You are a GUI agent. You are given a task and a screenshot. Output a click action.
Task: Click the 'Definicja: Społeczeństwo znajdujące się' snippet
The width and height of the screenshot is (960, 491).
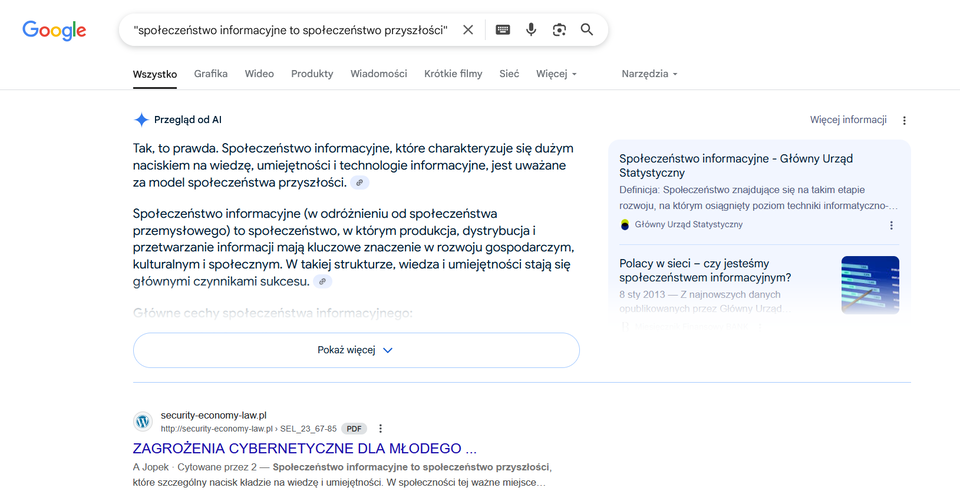tap(758, 198)
